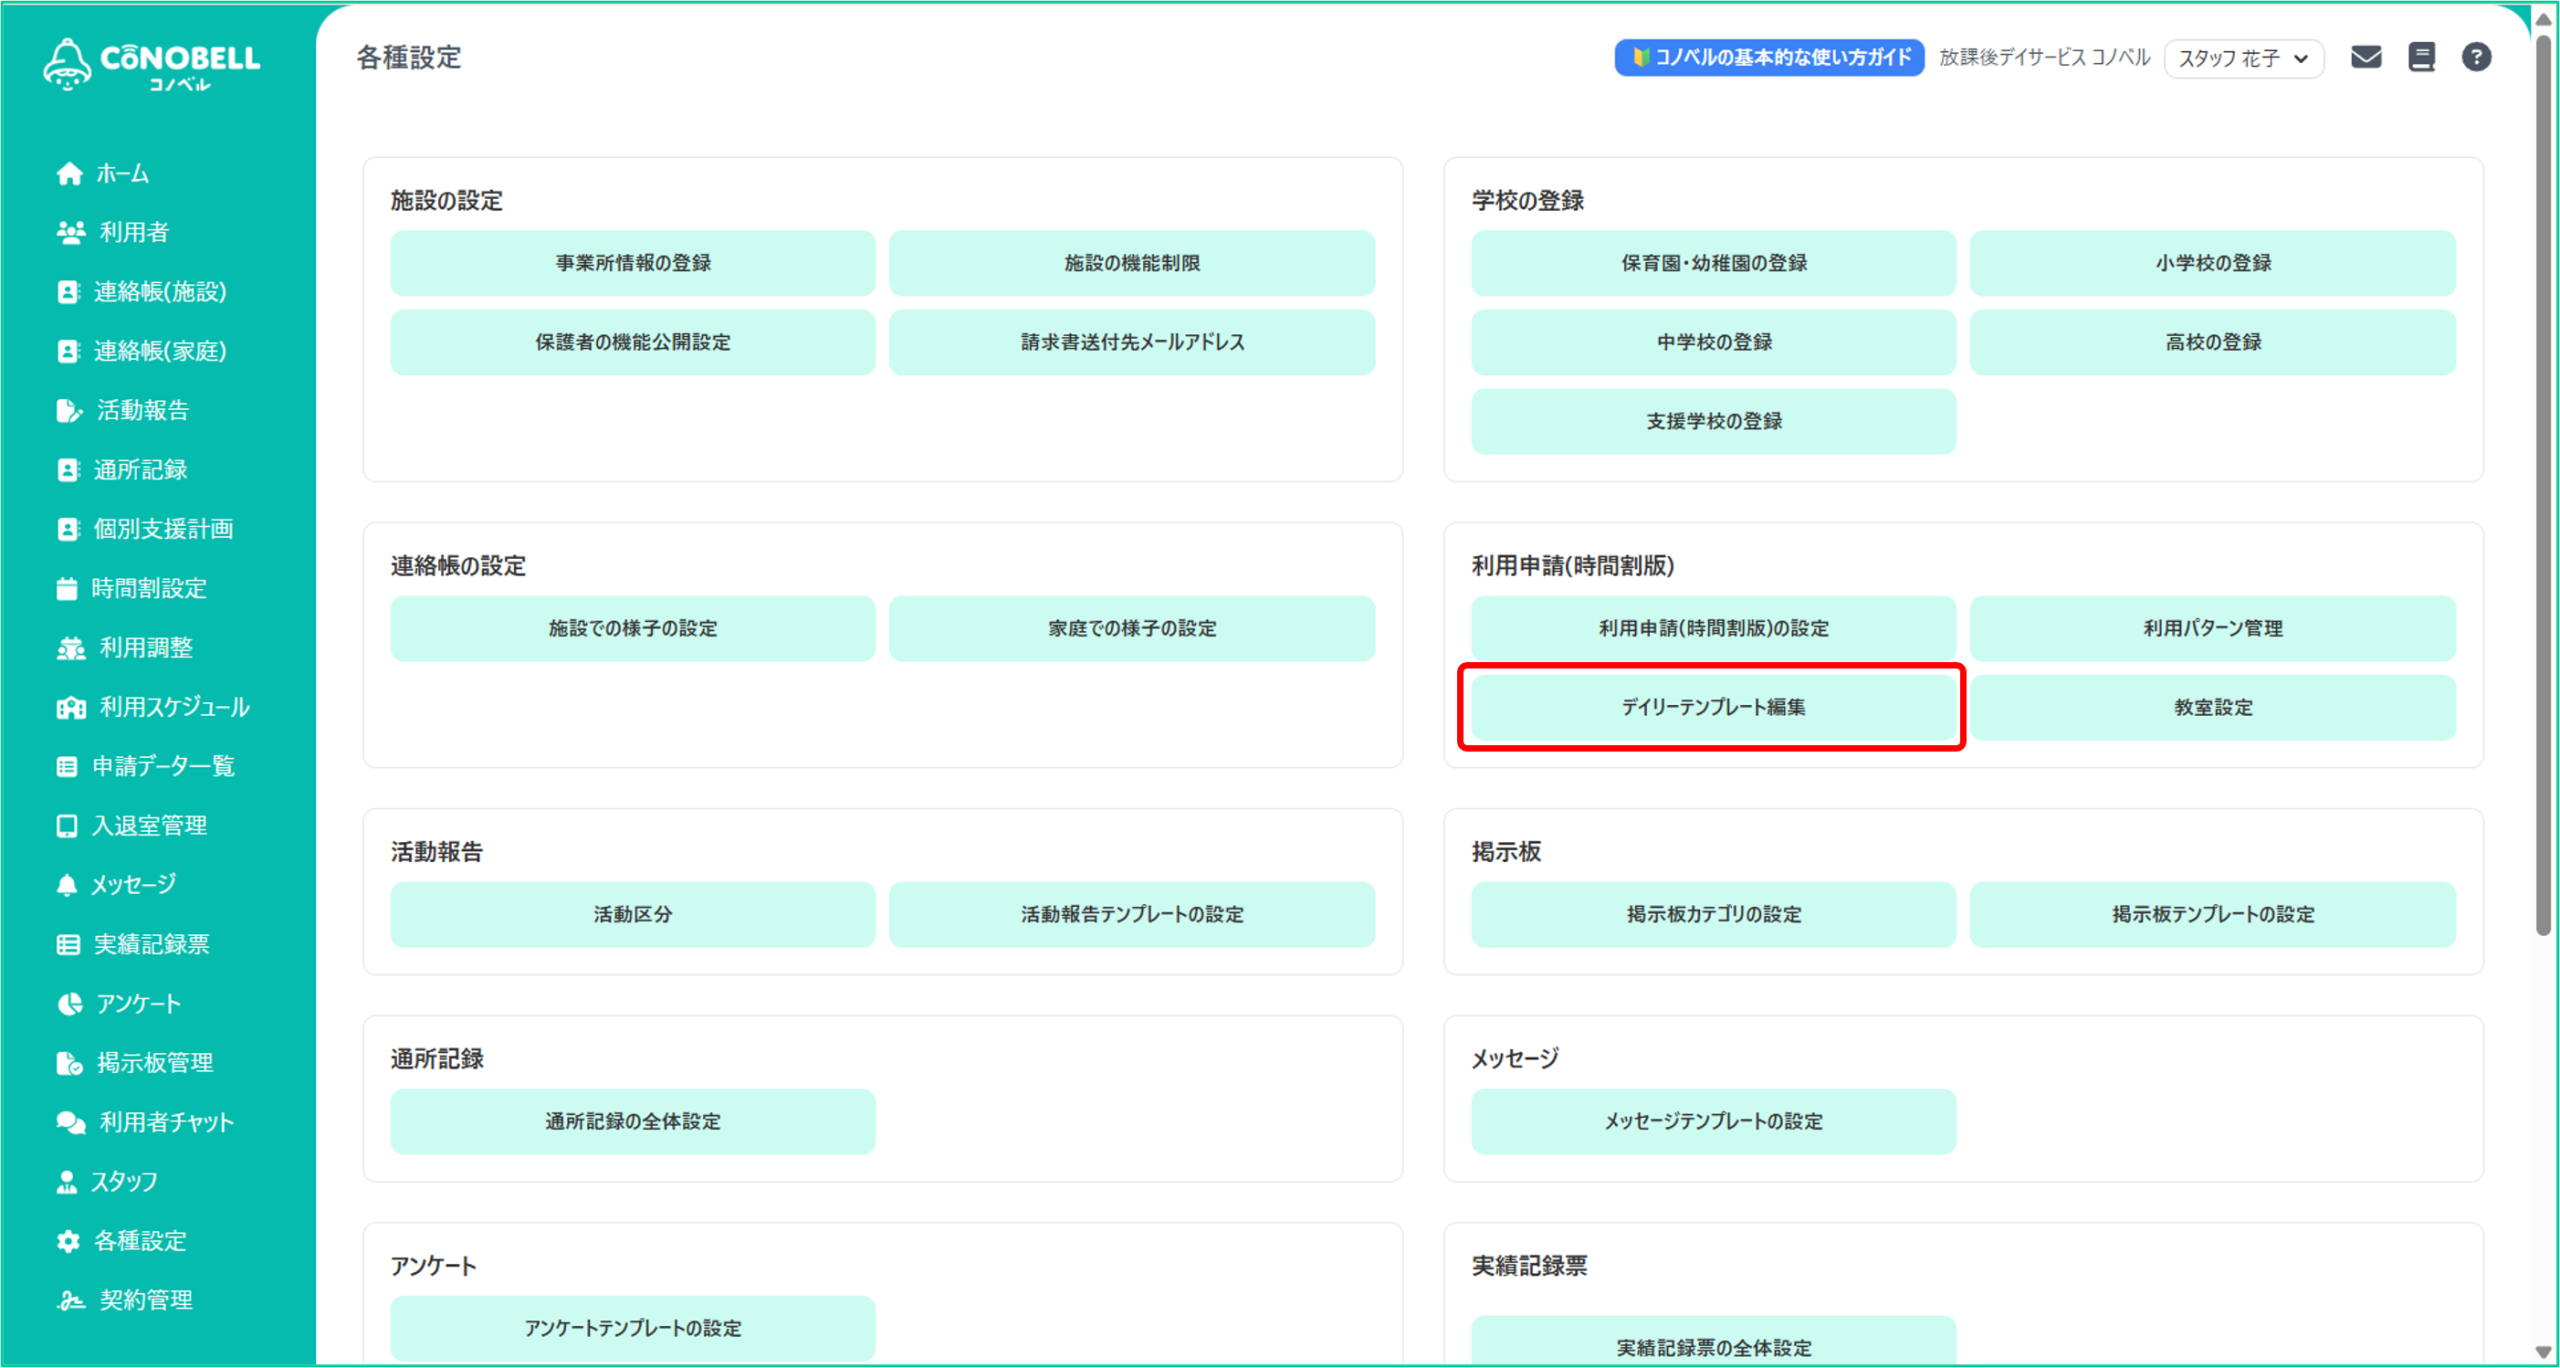Viewport: 2560px width, 1368px height.
Task: Open the manual book icon in header
Action: point(2421,57)
